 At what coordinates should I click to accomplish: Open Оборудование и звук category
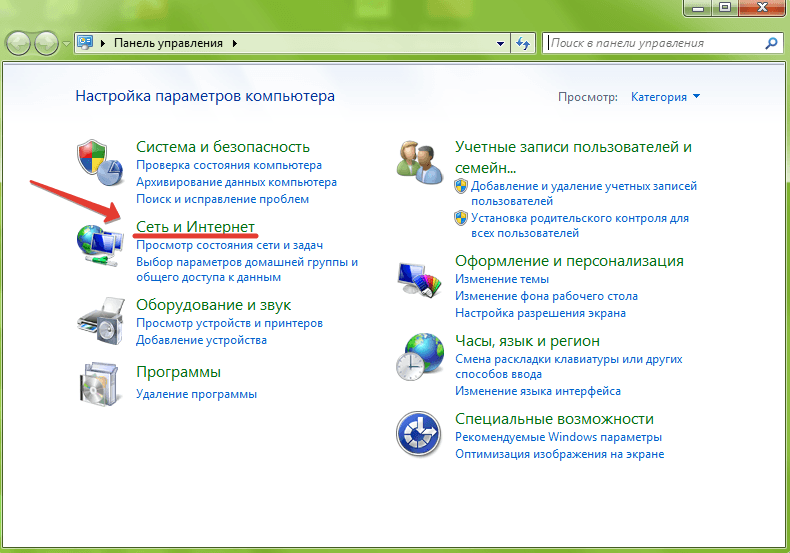214,305
